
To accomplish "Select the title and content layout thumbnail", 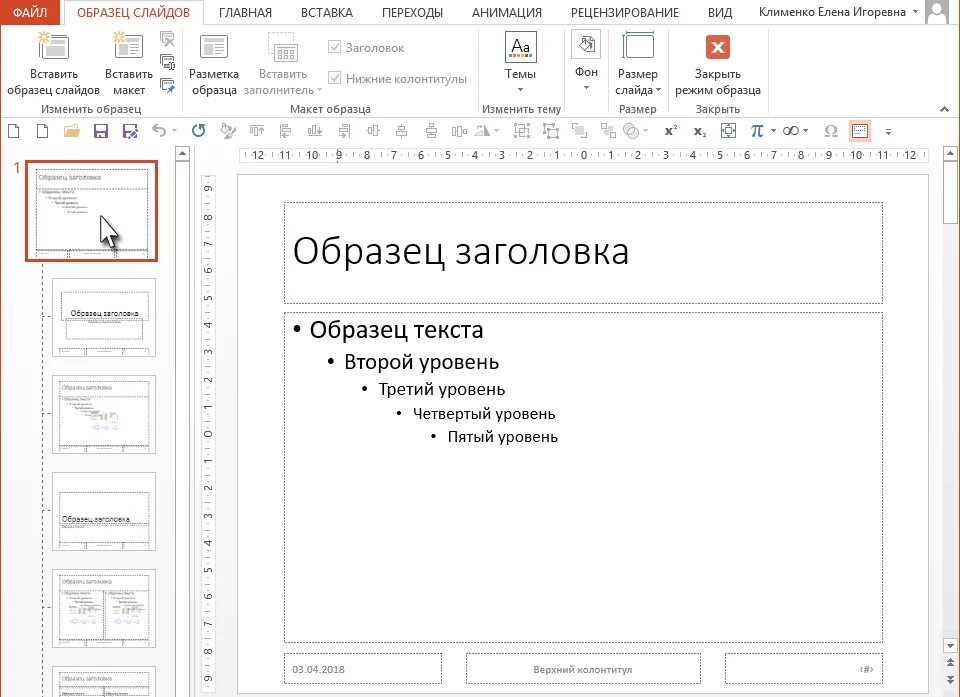I will click(104, 415).
